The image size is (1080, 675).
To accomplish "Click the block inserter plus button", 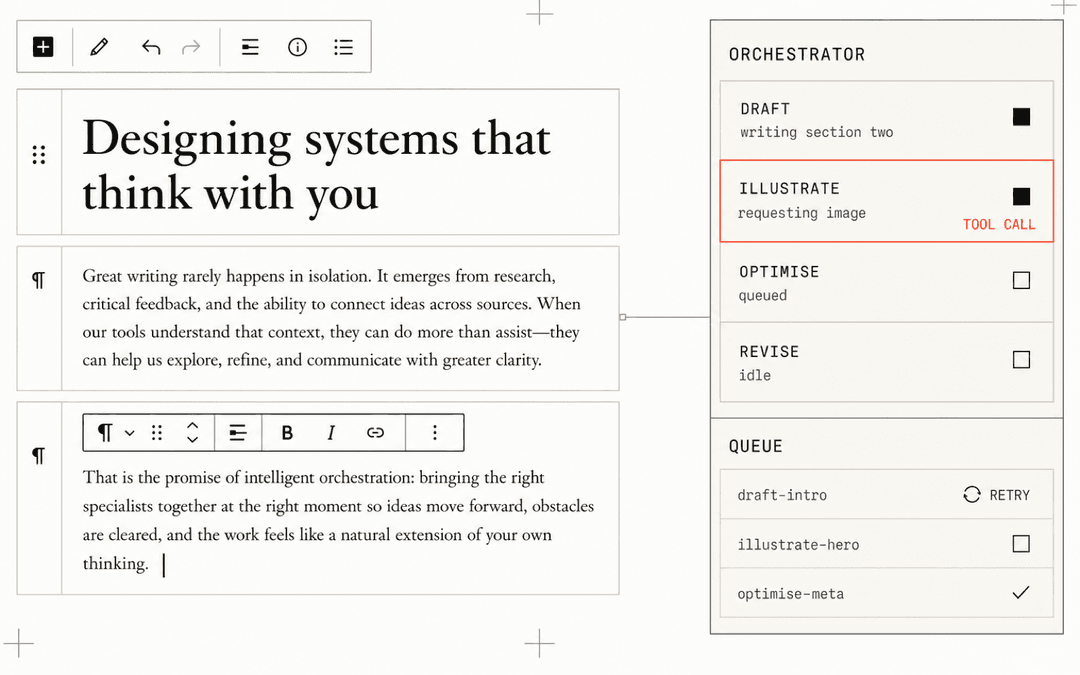I will [43, 47].
